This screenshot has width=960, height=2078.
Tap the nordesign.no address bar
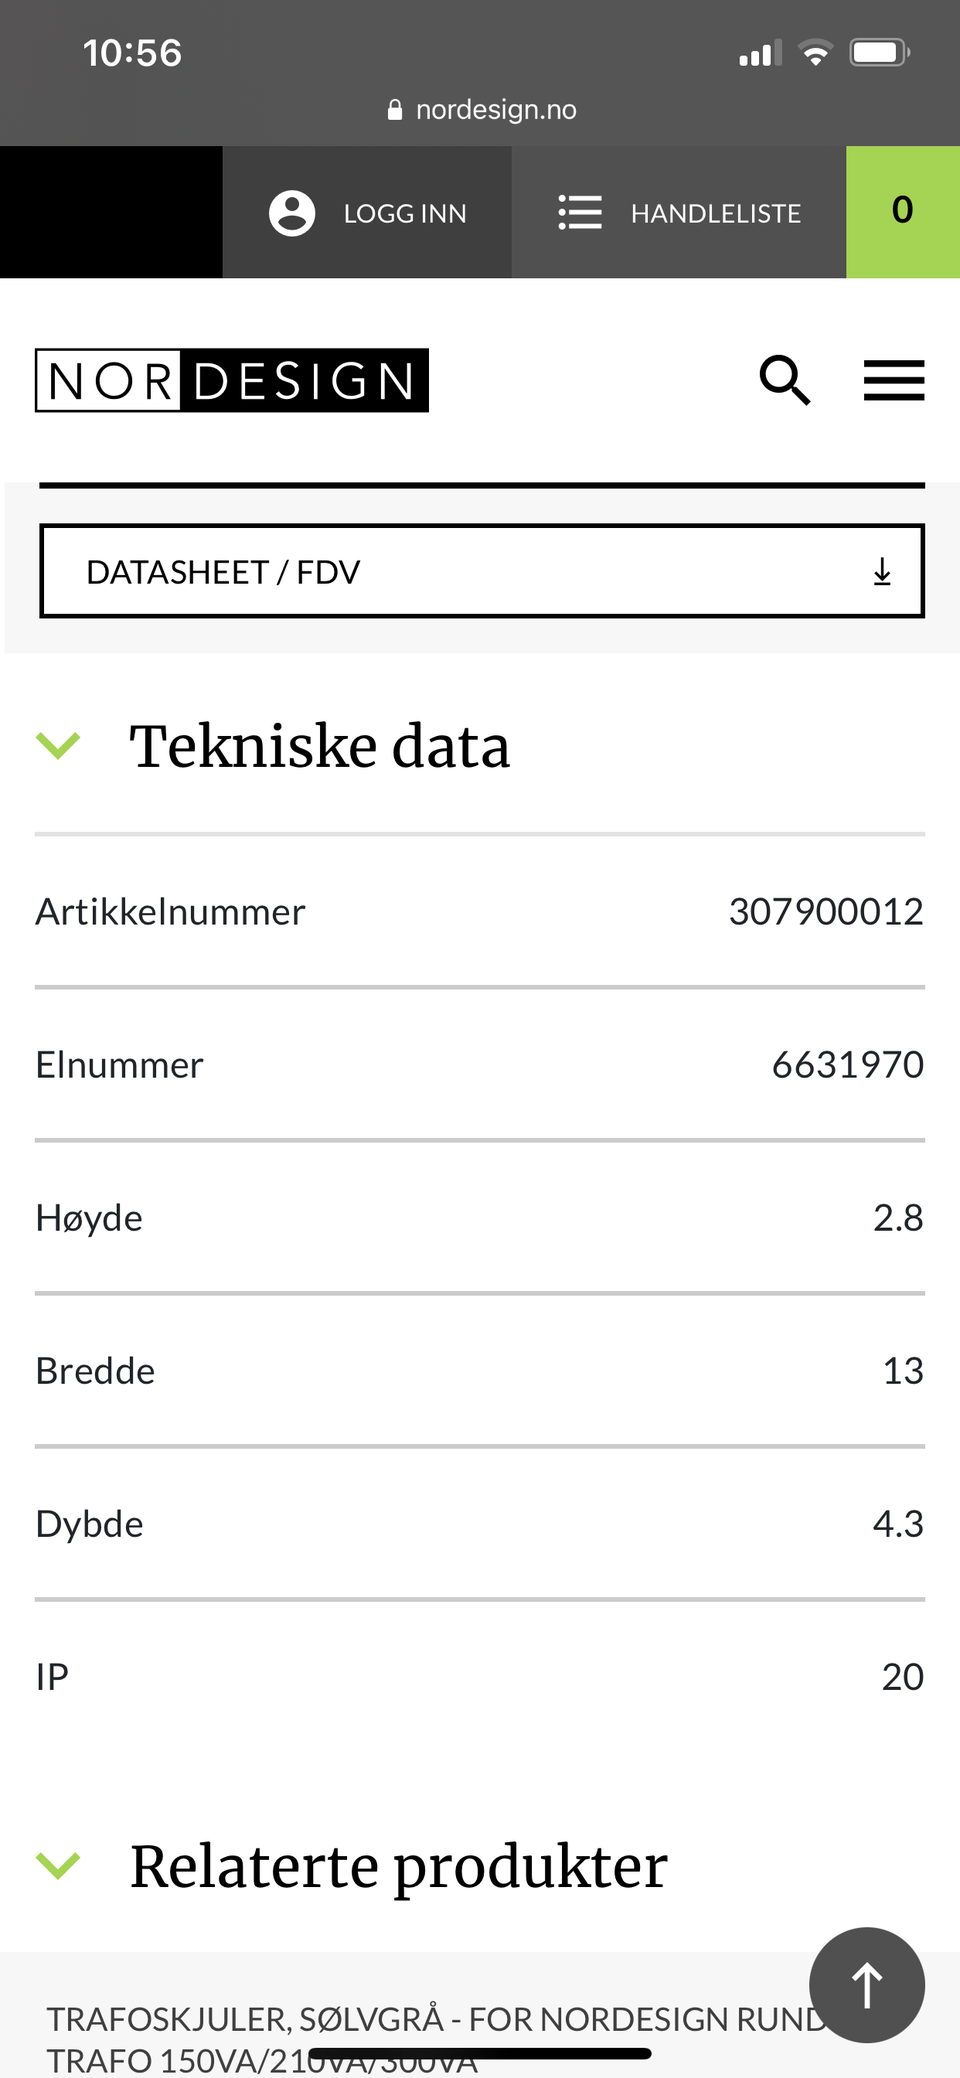(x=481, y=110)
